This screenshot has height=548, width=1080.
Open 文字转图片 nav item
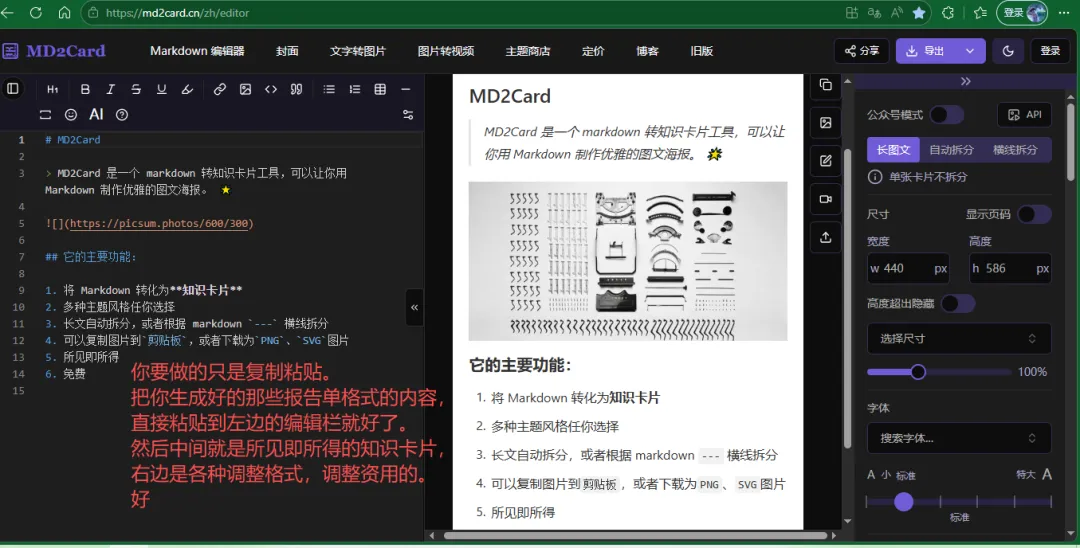pos(358,51)
